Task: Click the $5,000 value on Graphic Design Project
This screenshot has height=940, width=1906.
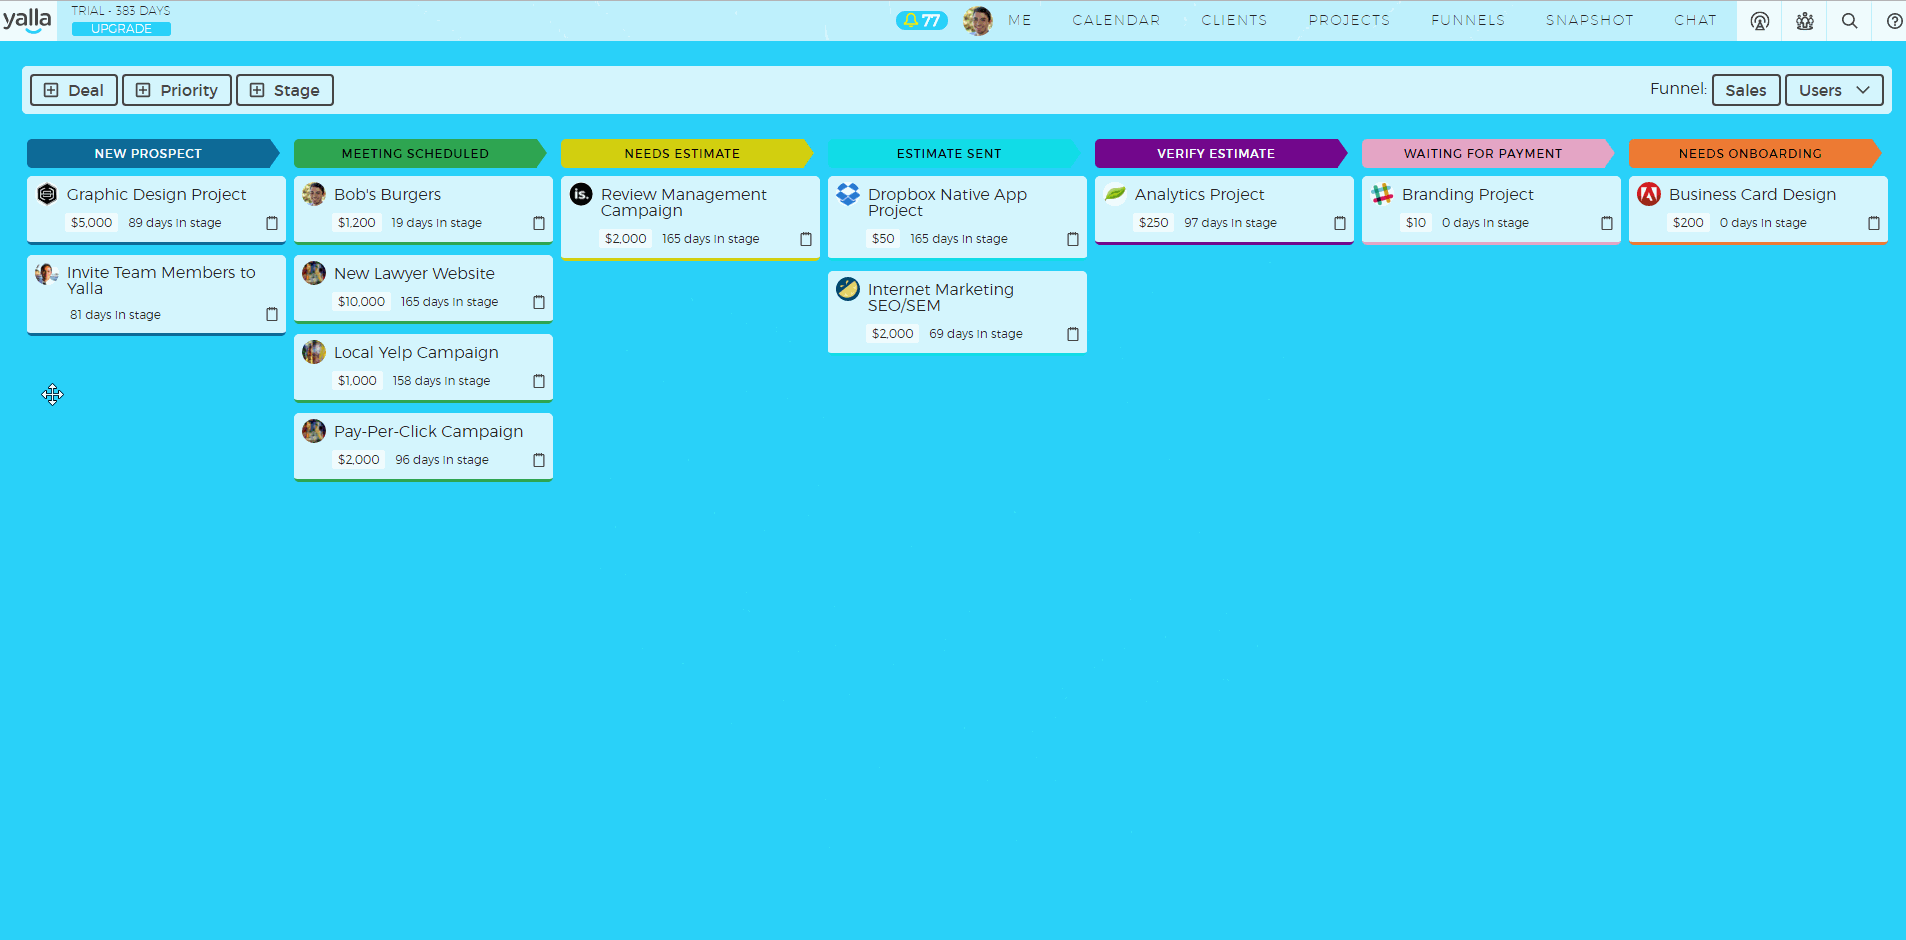Action: 91,223
